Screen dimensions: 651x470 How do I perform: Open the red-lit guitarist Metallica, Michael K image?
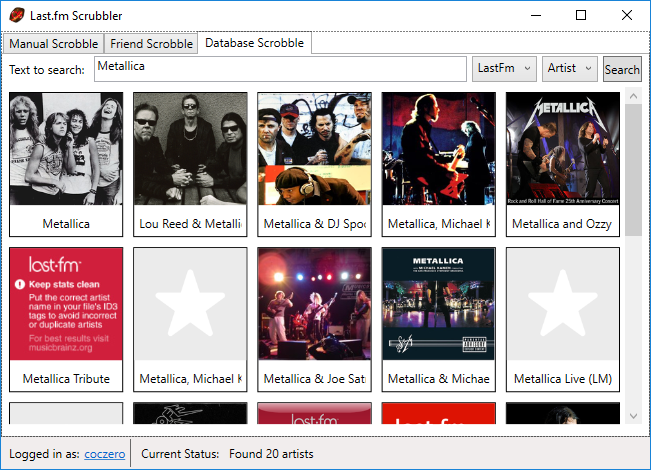pyautogui.click(x=438, y=149)
